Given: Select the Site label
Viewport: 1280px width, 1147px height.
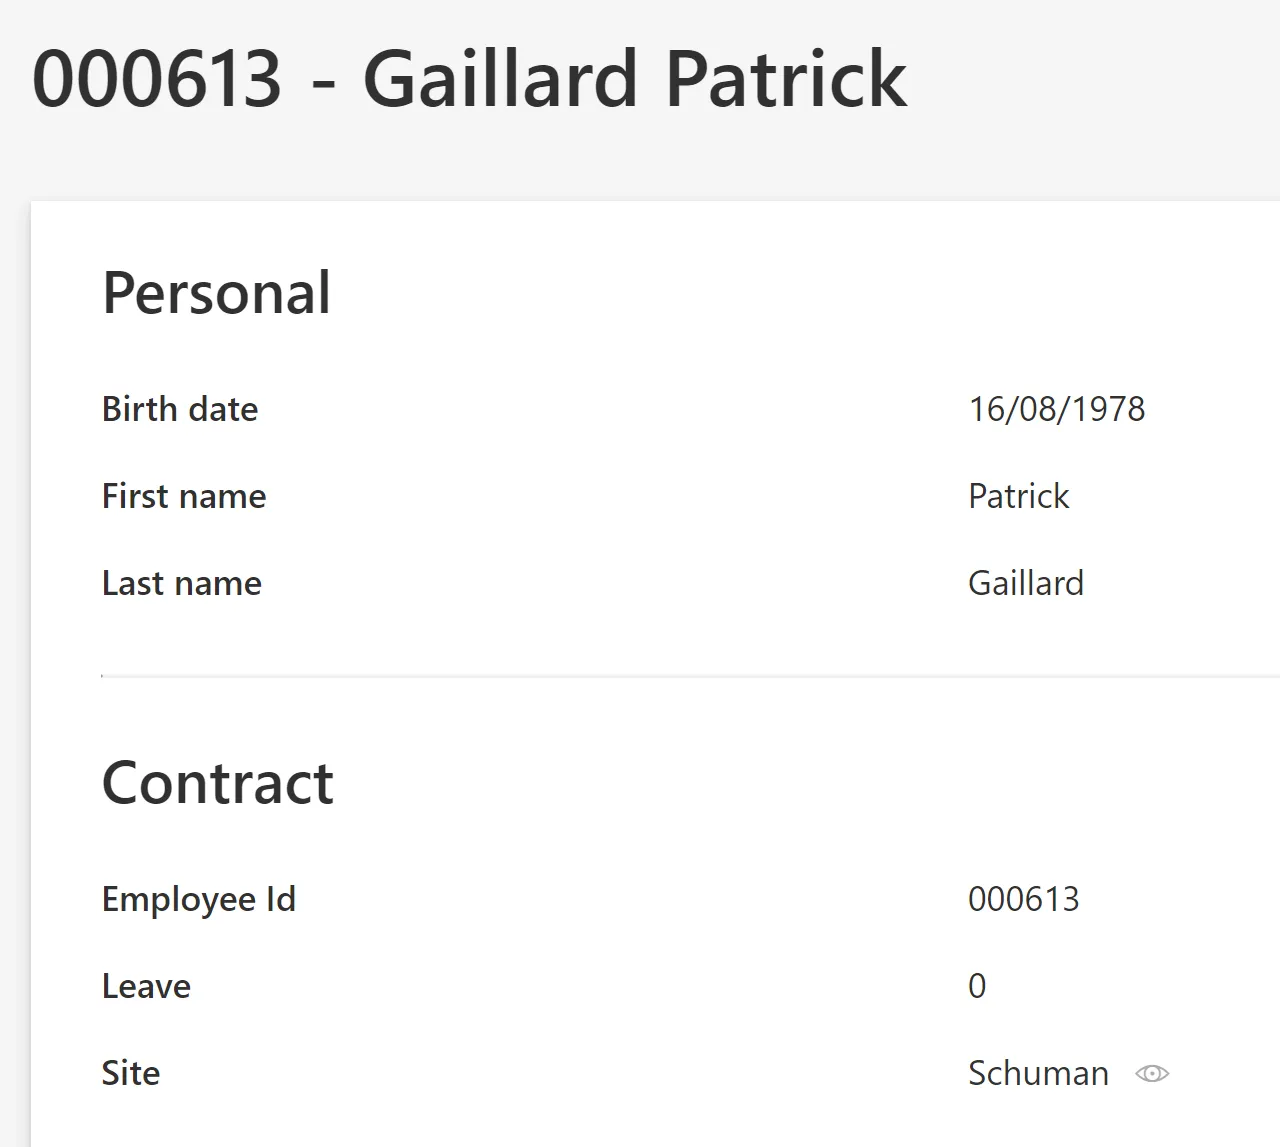Looking at the screenshot, I should [130, 1072].
